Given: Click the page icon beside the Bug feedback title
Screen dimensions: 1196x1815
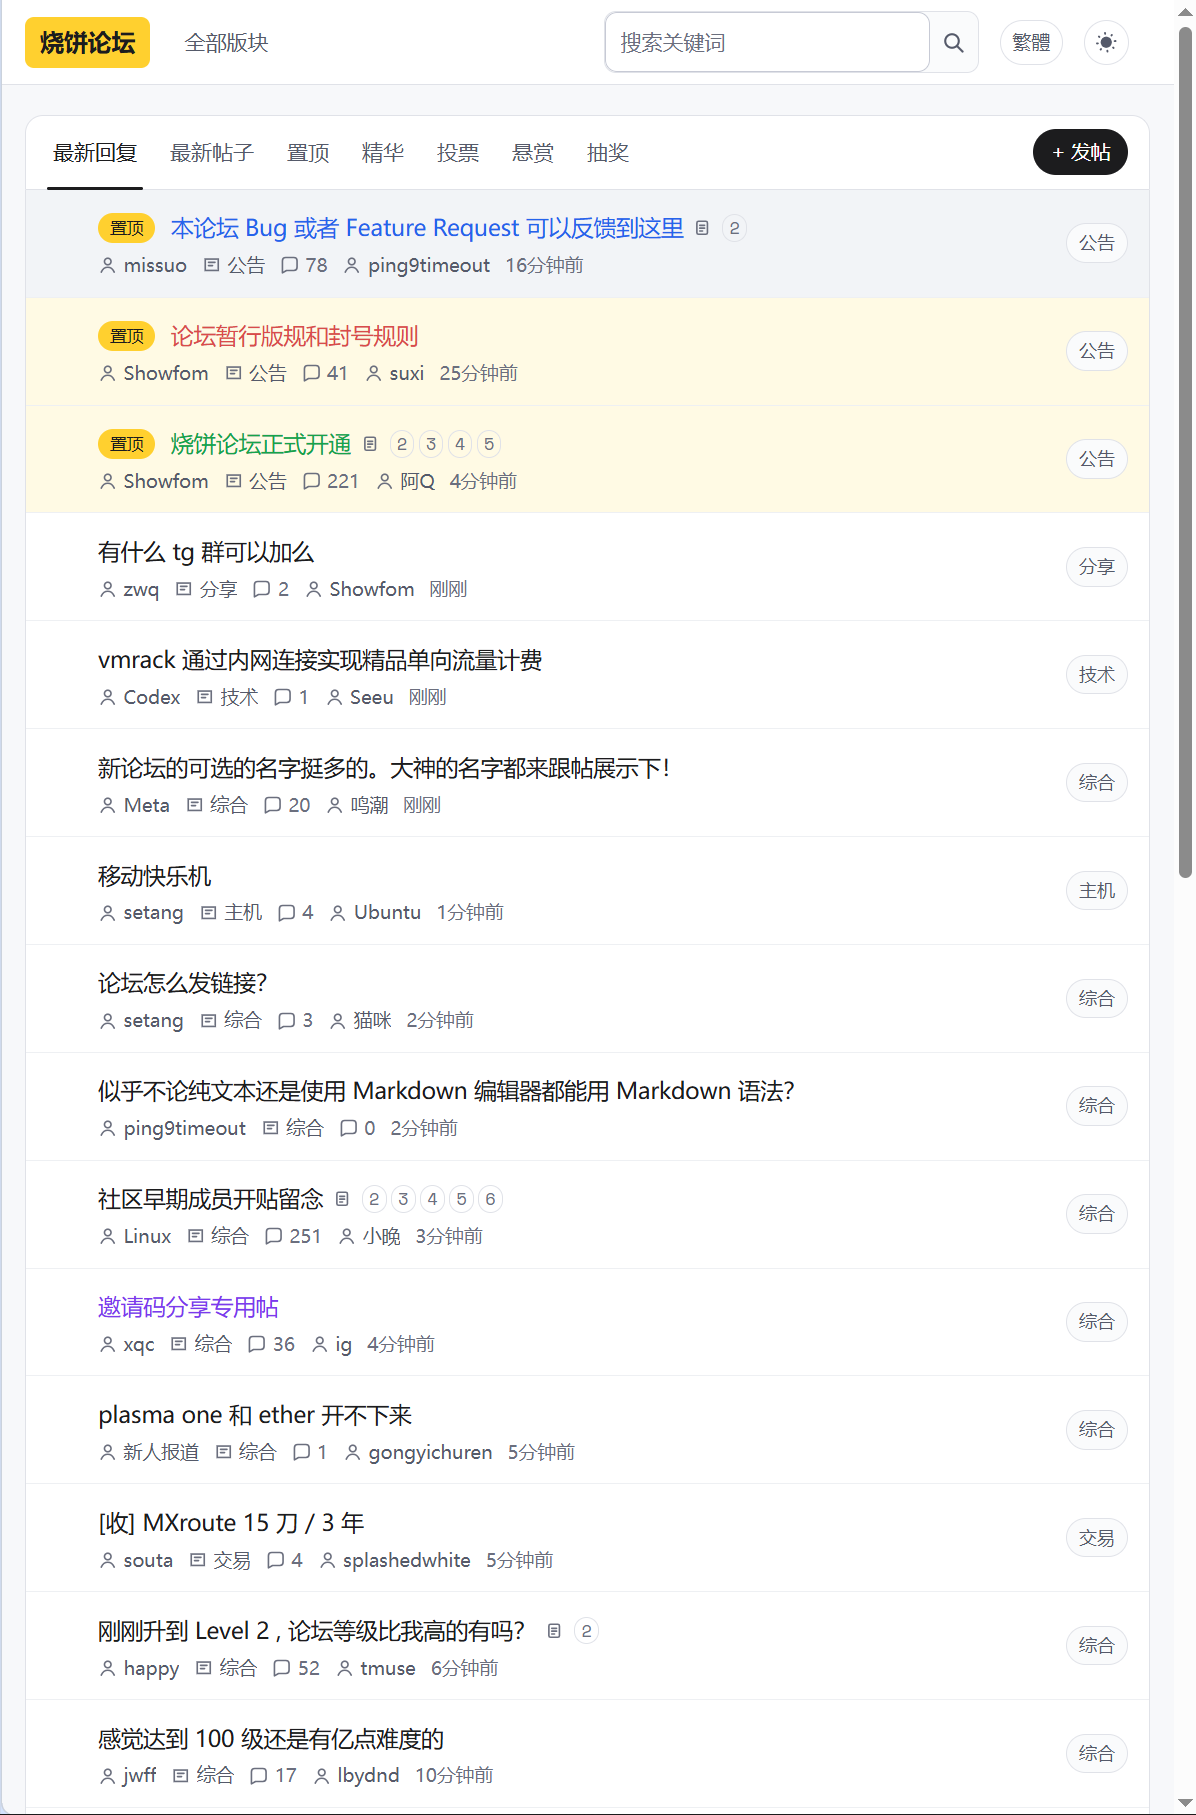Looking at the screenshot, I should (x=702, y=228).
